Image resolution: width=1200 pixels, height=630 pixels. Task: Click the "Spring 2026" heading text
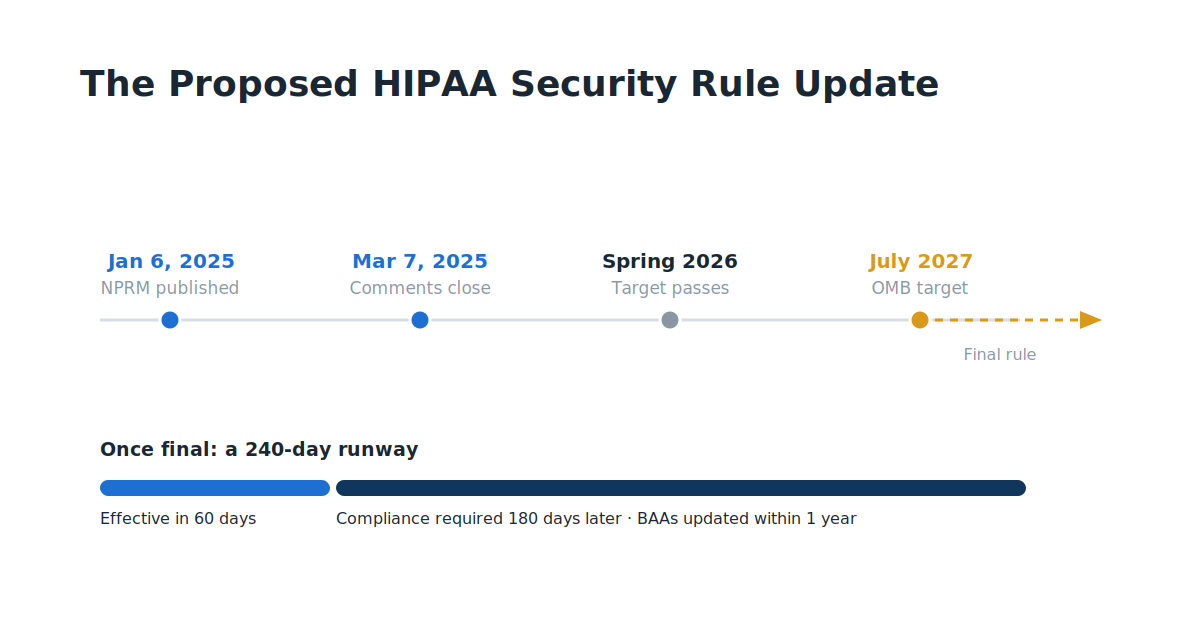[x=670, y=262]
